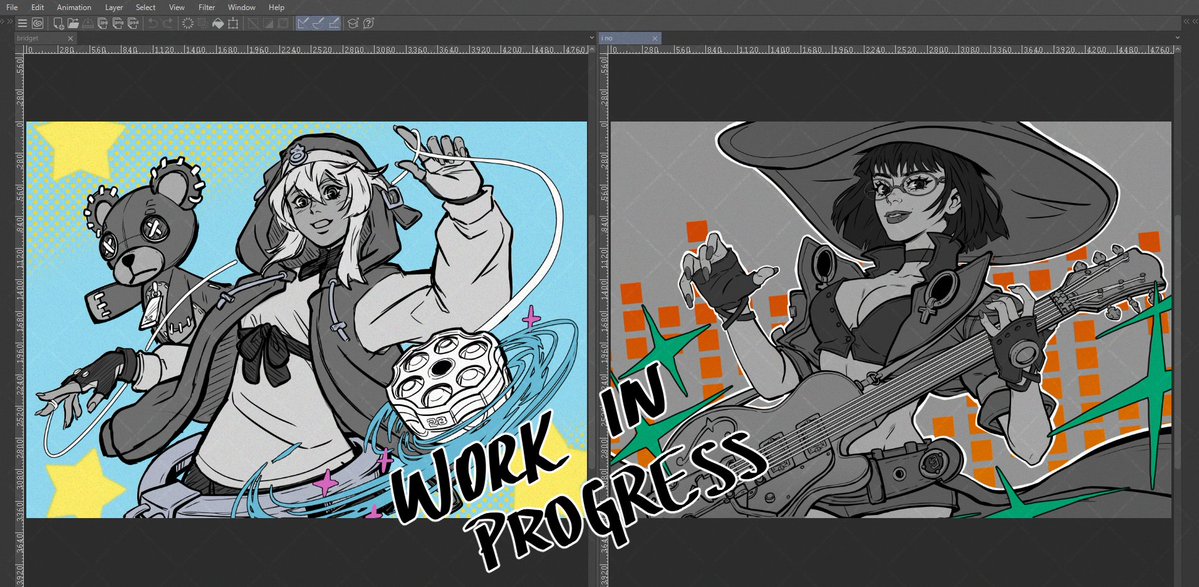Click the Undo arrow icon
This screenshot has height=587, width=1199.
(x=153, y=24)
